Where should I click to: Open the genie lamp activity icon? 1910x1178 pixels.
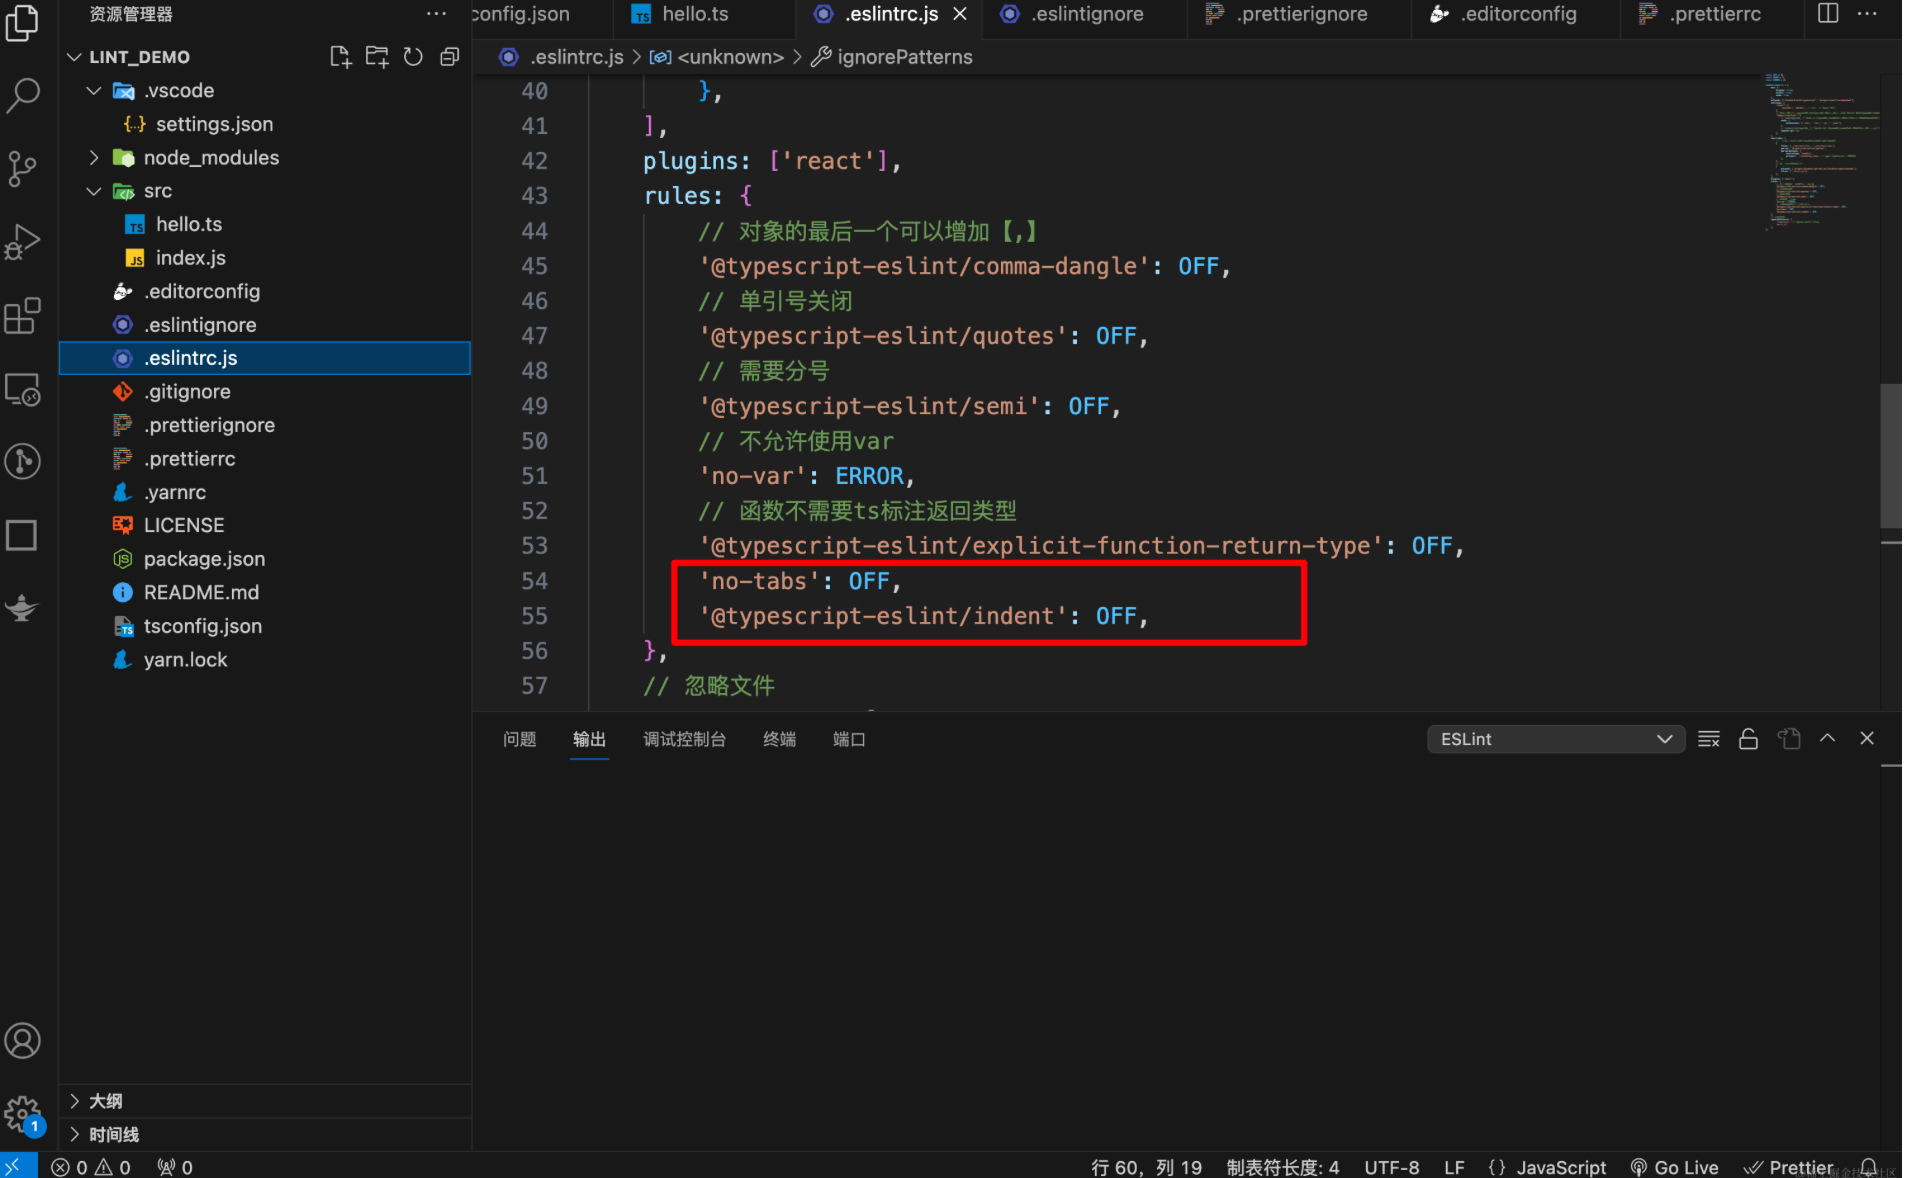point(22,607)
